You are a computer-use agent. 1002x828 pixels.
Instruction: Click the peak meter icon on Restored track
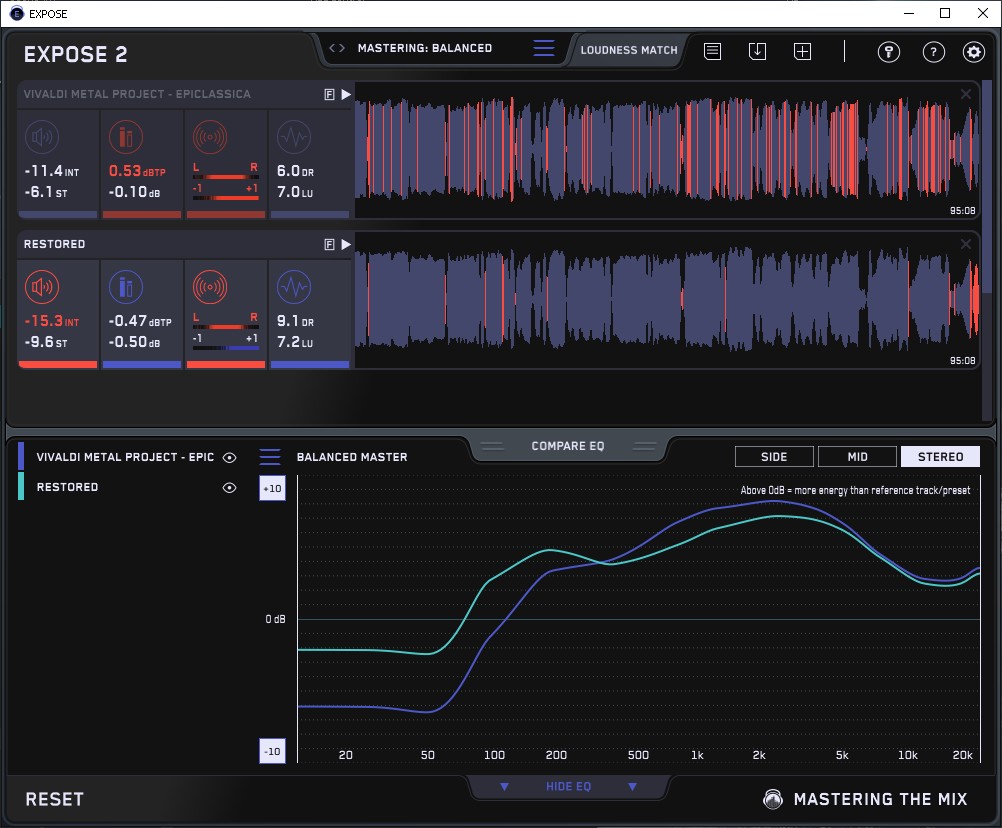(x=126, y=287)
